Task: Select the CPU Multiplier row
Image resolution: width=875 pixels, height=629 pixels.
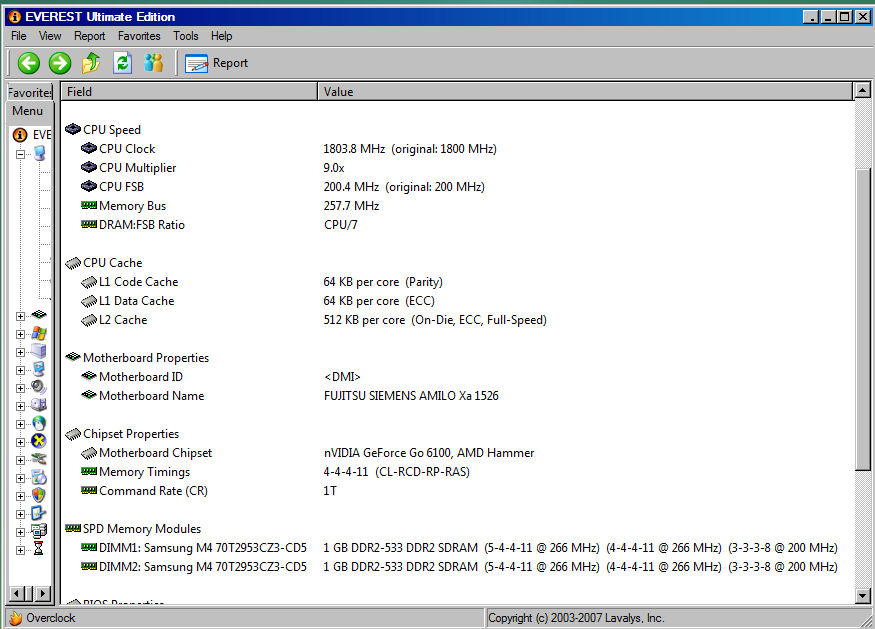Action: [456, 168]
